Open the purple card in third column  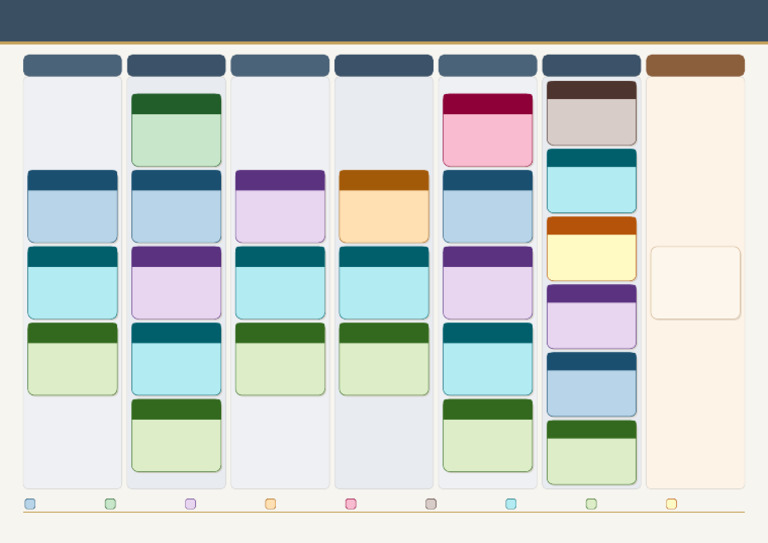click(280, 207)
